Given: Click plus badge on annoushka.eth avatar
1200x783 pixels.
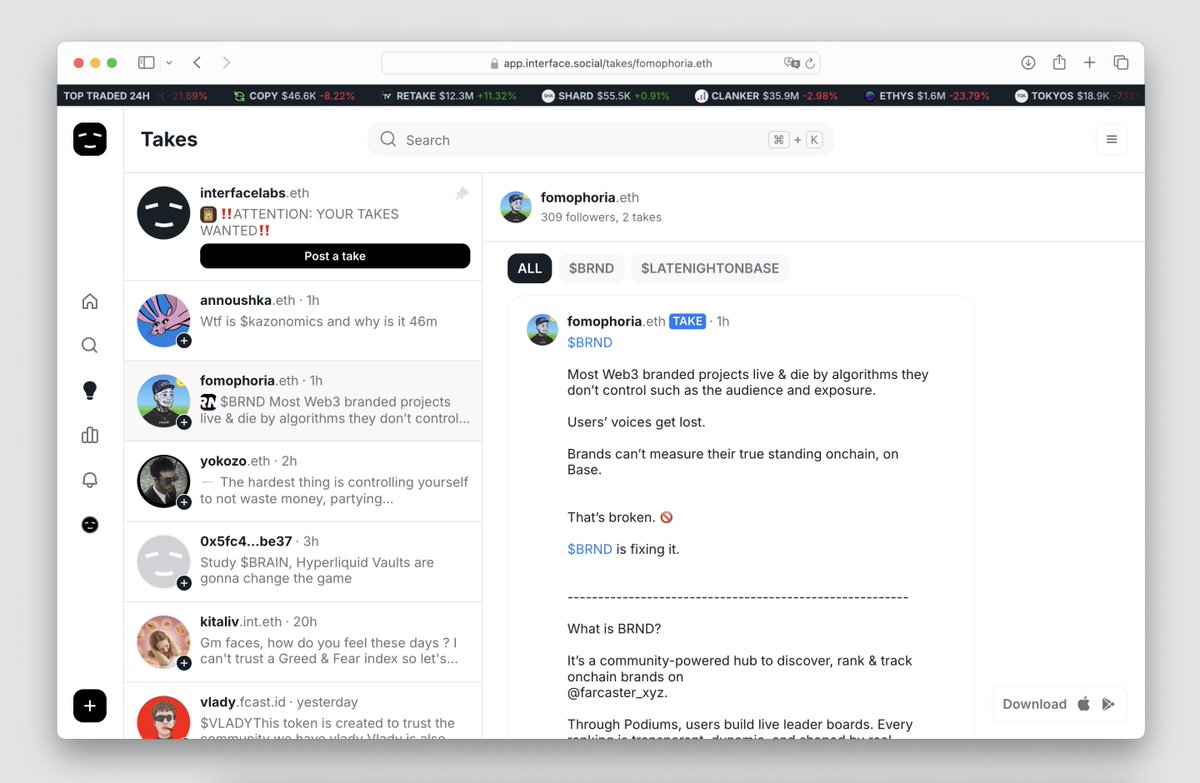Looking at the screenshot, I should click(x=184, y=341).
